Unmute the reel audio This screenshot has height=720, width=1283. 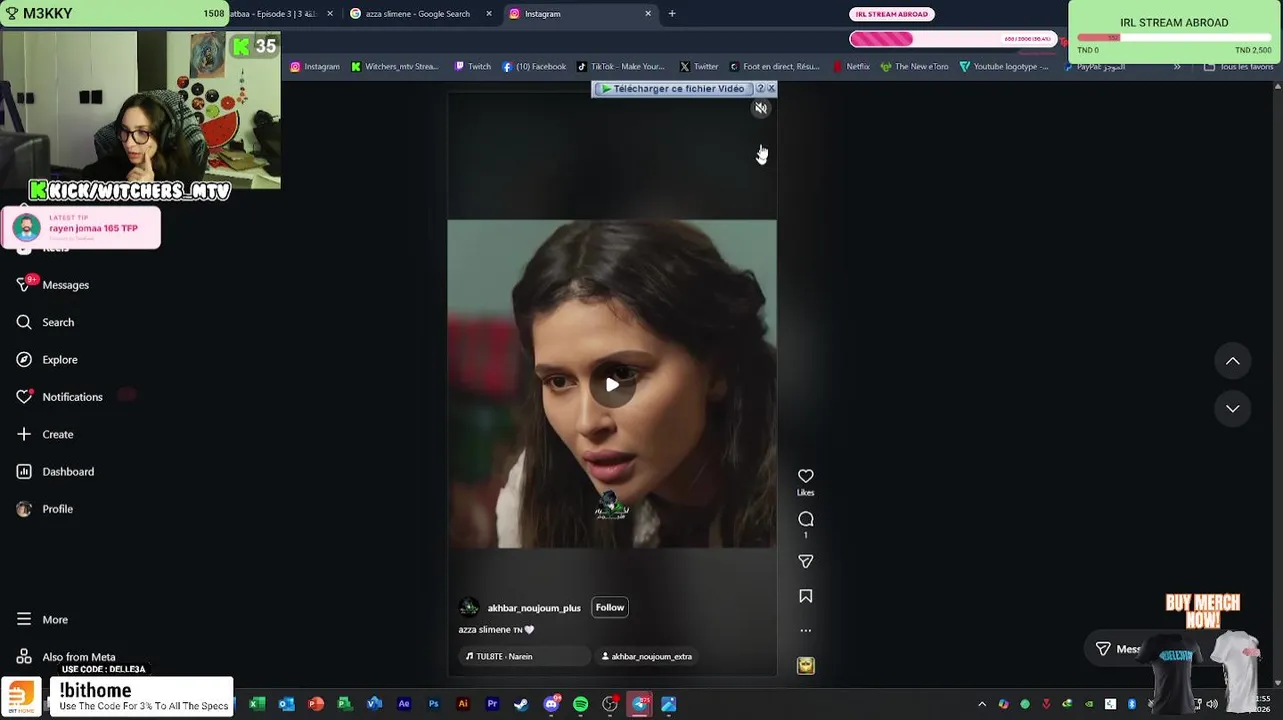[761, 108]
